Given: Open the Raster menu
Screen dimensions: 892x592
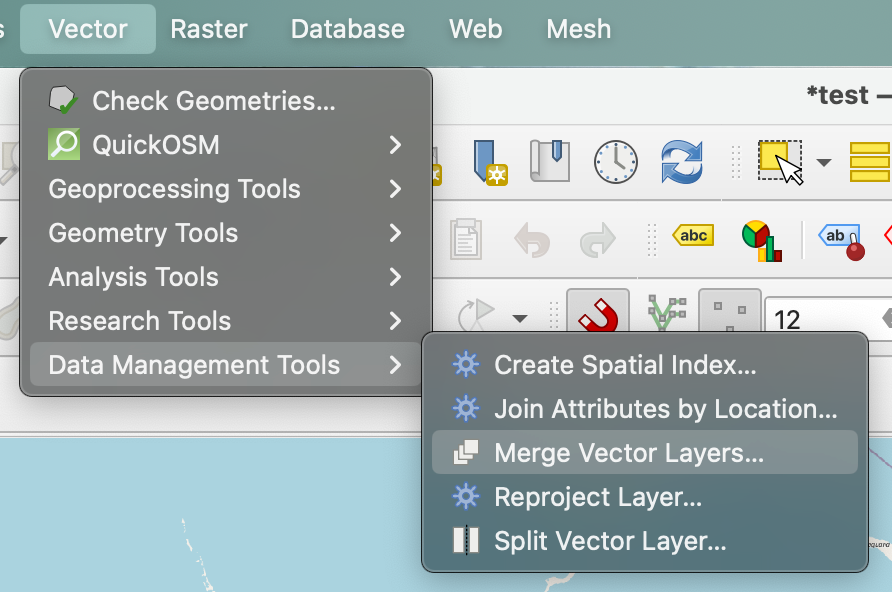Looking at the screenshot, I should pyautogui.click(x=209, y=29).
